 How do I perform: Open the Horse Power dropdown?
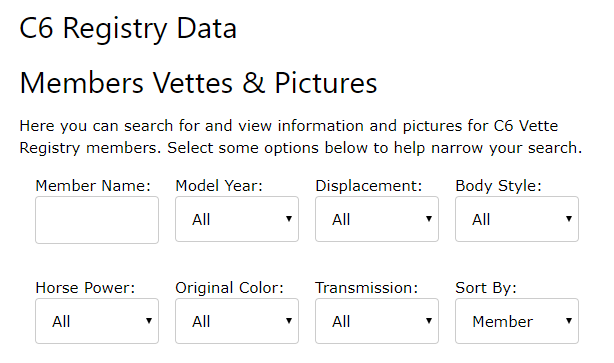point(97,321)
